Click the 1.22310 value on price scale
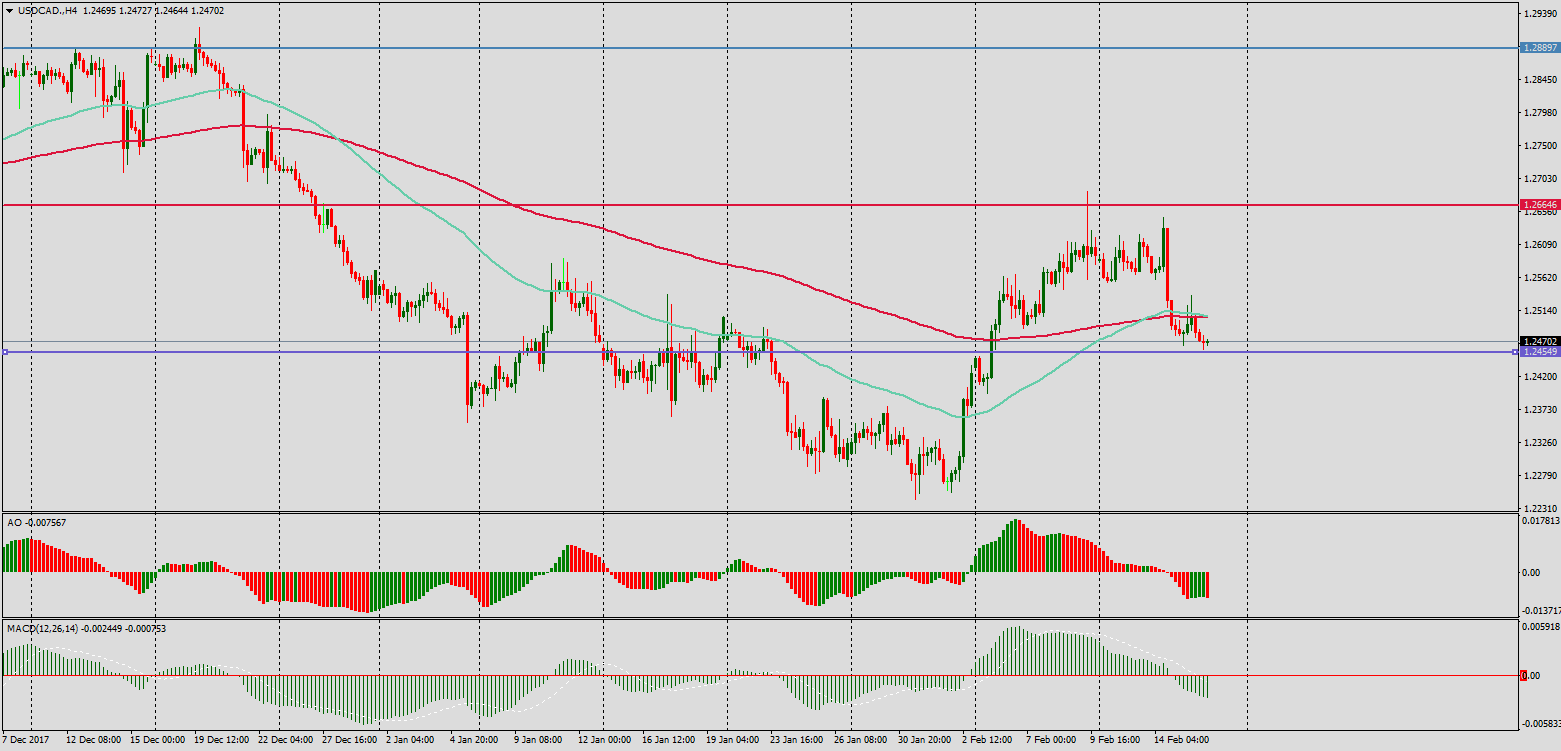 pyautogui.click(x=1540, y=507)
